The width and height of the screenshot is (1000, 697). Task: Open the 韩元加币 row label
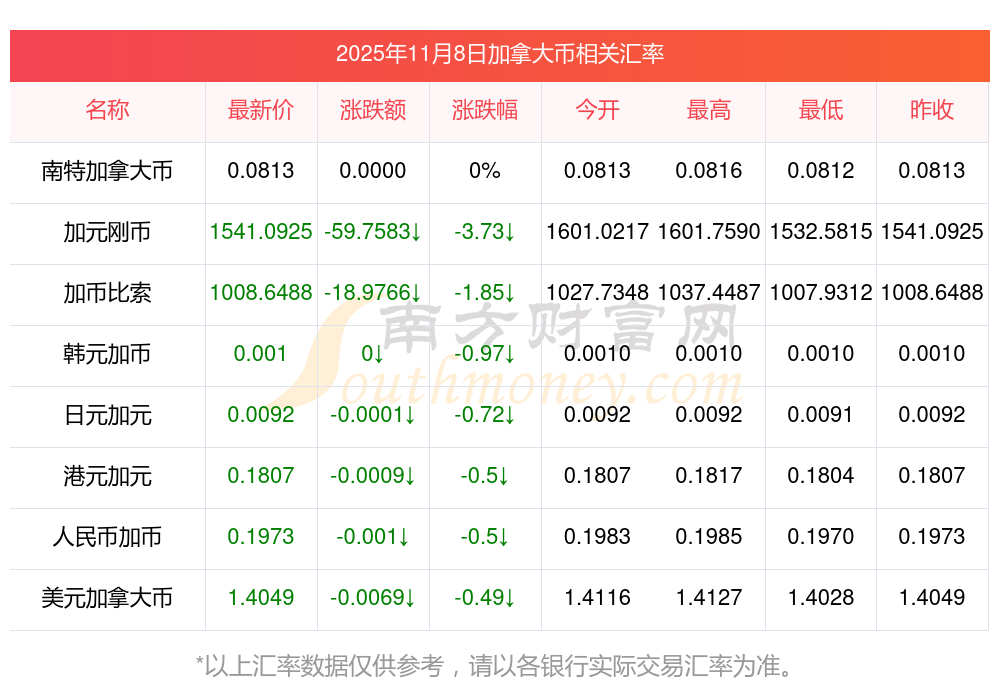point(107,354)
